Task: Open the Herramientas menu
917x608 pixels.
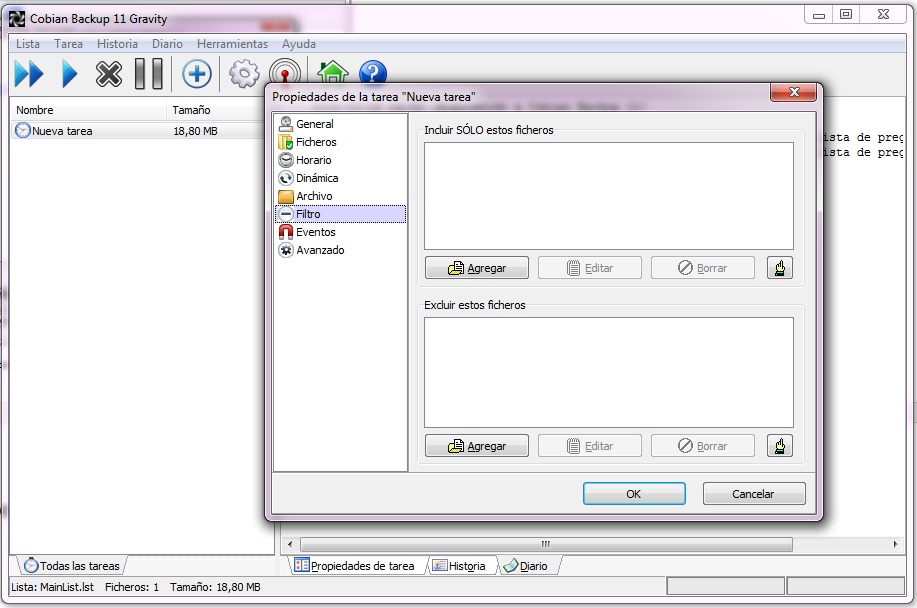Action: click(x=232, y=44)
